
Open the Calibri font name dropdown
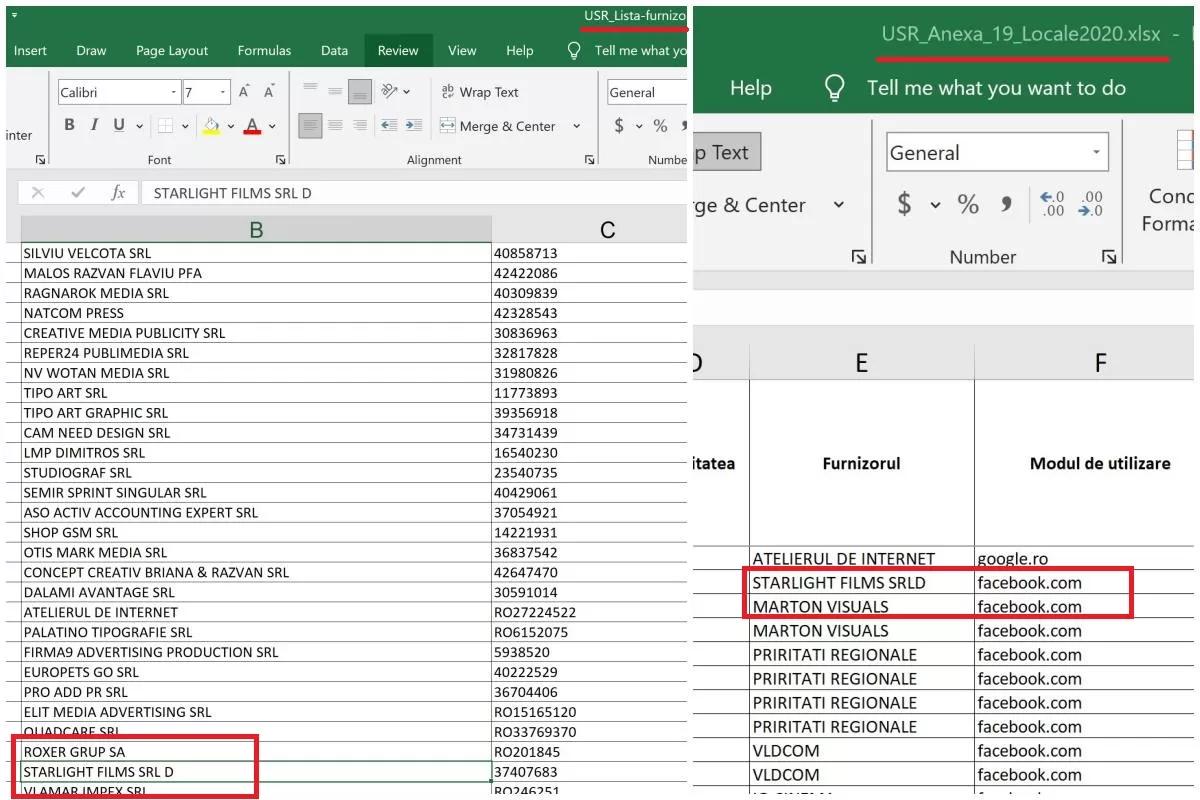173,92
